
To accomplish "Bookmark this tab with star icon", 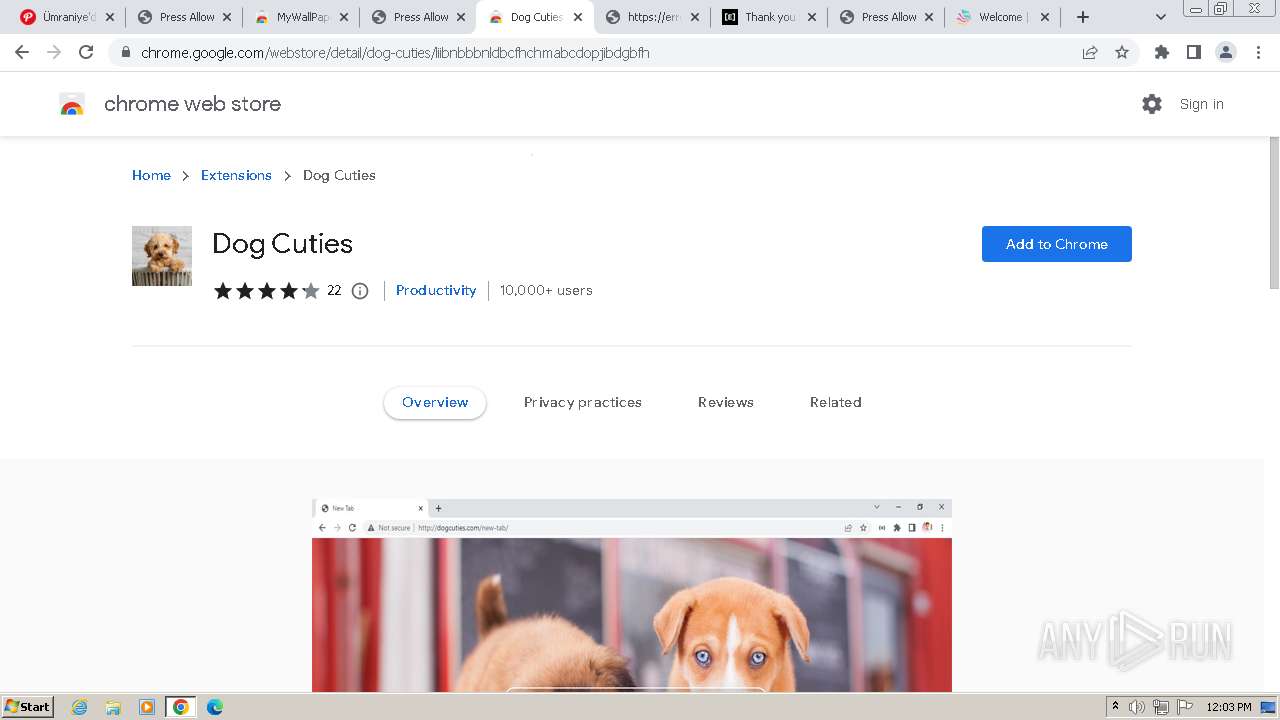I will pyautogui.click(x=1122, y=52).
